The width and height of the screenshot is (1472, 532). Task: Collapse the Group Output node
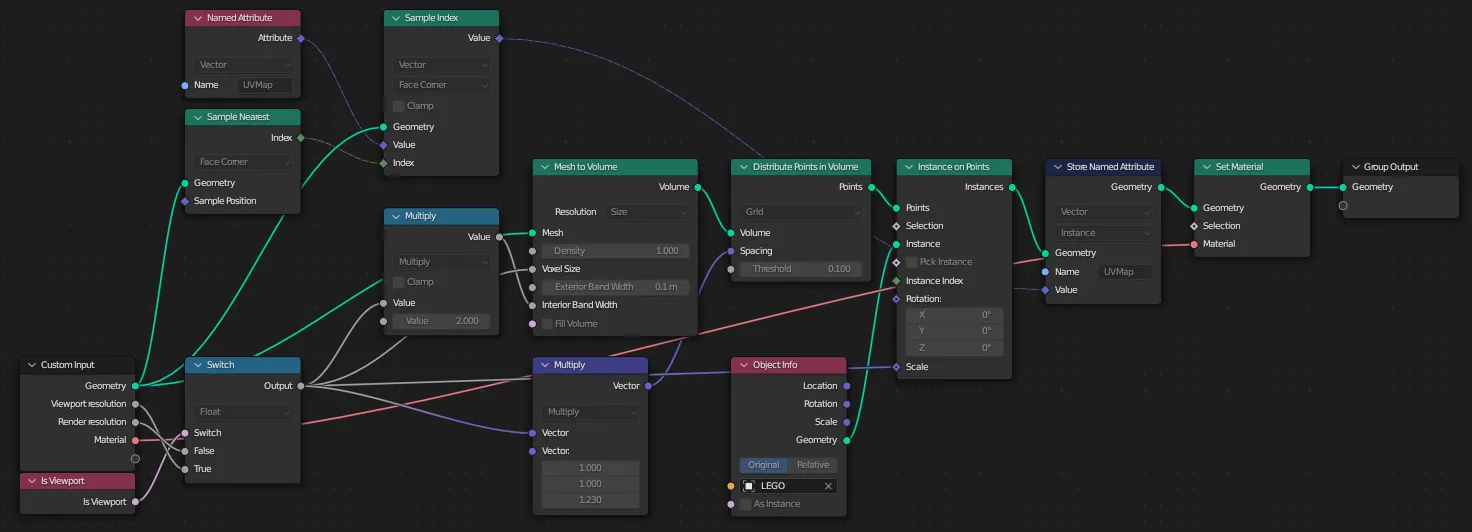[1354, 167]
